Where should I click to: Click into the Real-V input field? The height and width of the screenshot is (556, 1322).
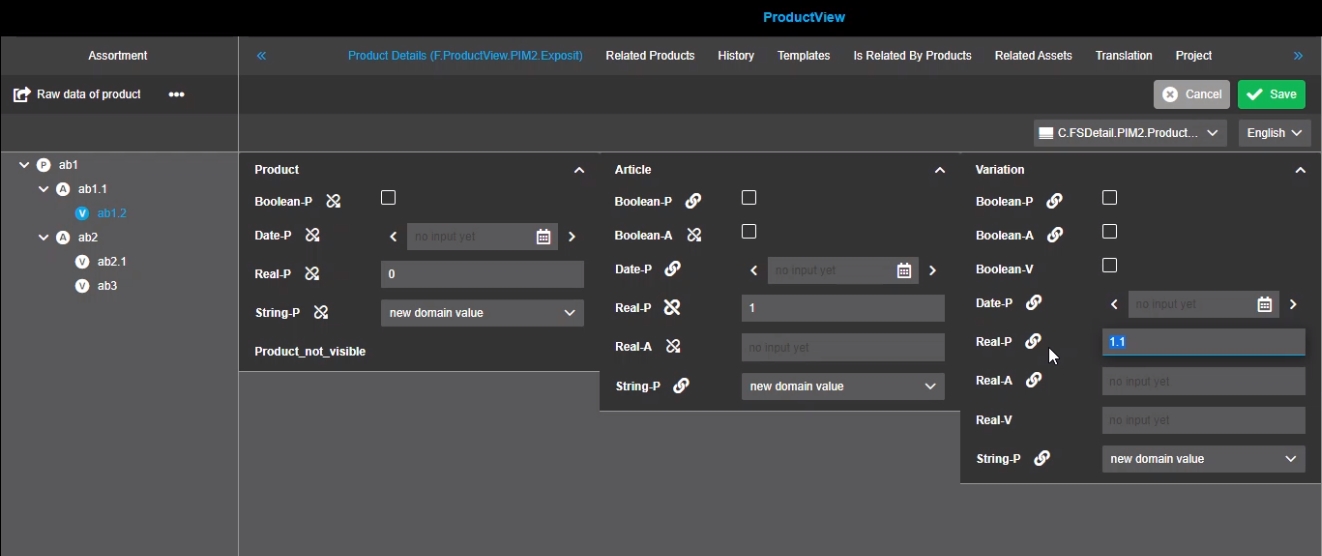(x=1203, y=420)
